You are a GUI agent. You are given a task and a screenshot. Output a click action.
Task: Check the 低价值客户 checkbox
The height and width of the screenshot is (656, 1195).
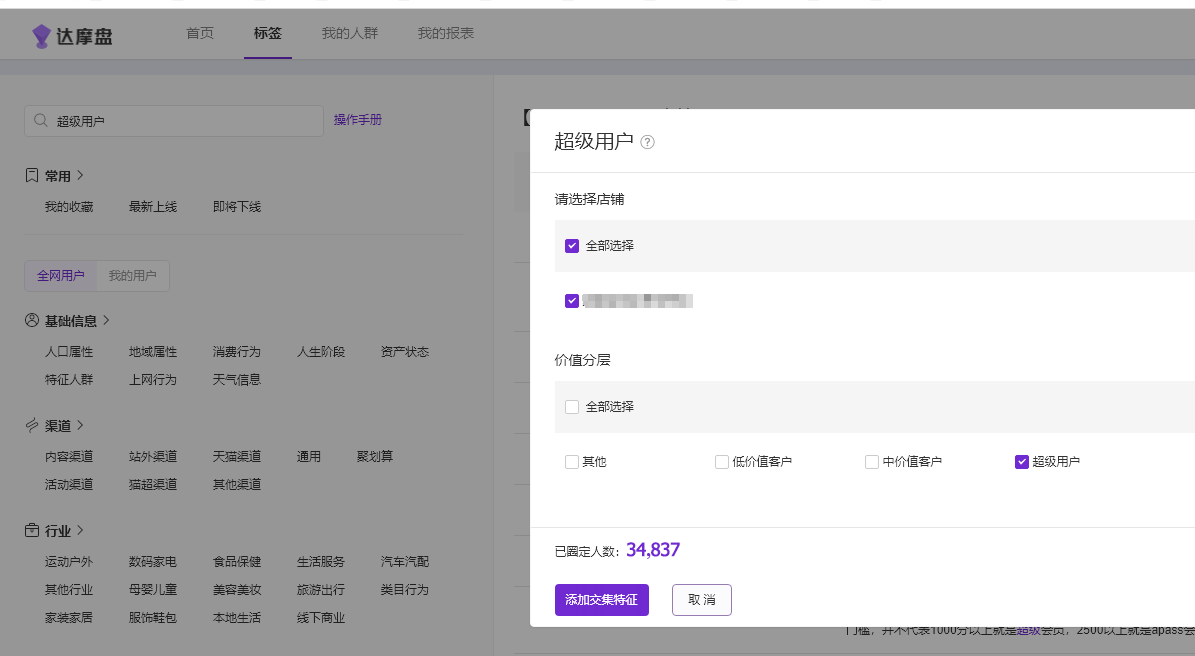click(x=722, y=462)
